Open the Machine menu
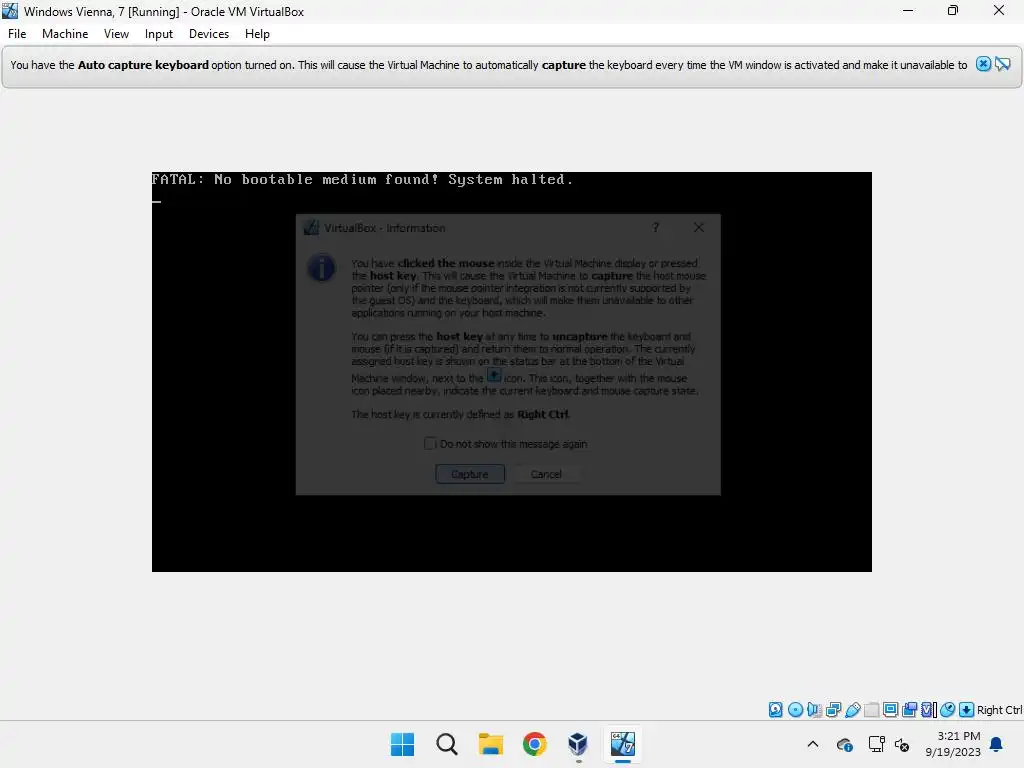This screenshot has width=1024, height=768. pyautogui.click(x=65, y=34)
